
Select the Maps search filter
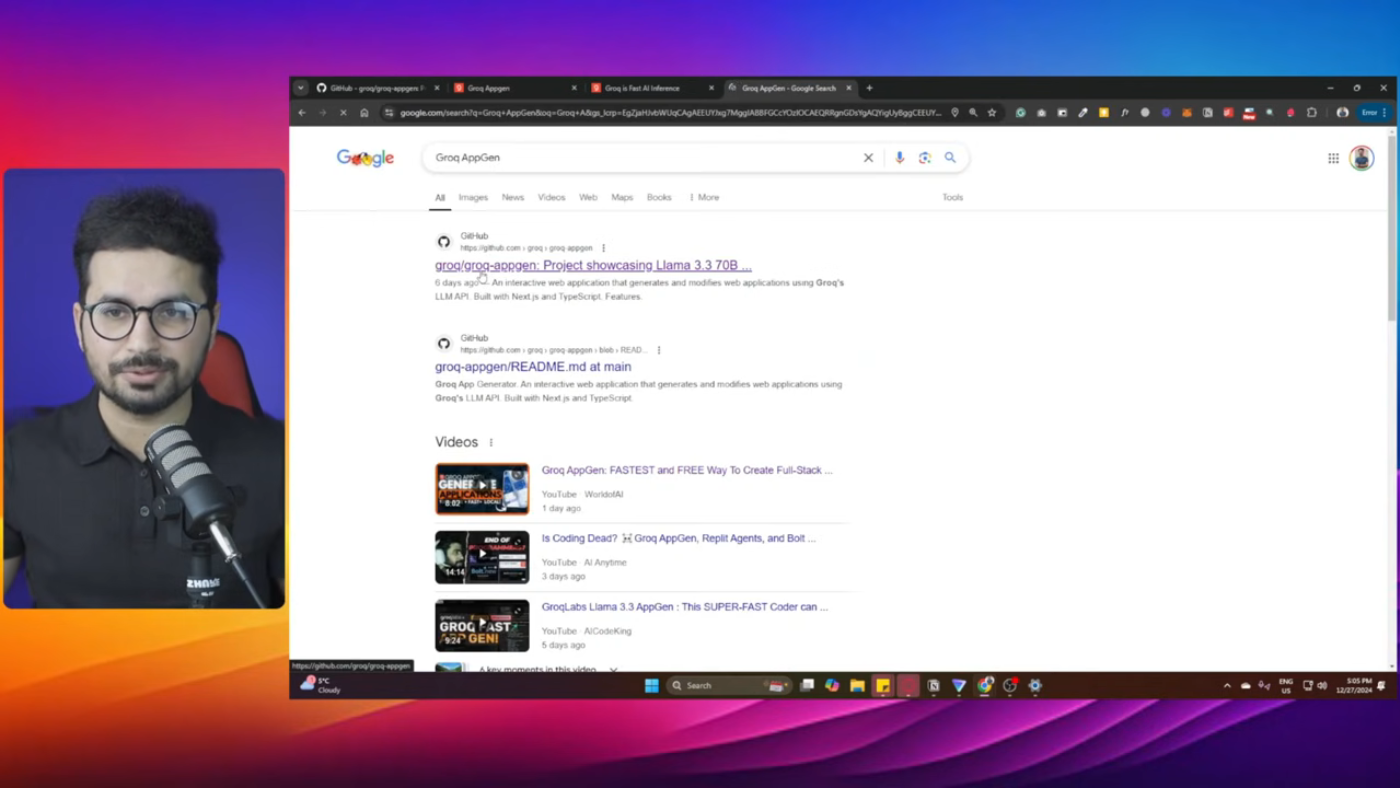coord(622,197)
